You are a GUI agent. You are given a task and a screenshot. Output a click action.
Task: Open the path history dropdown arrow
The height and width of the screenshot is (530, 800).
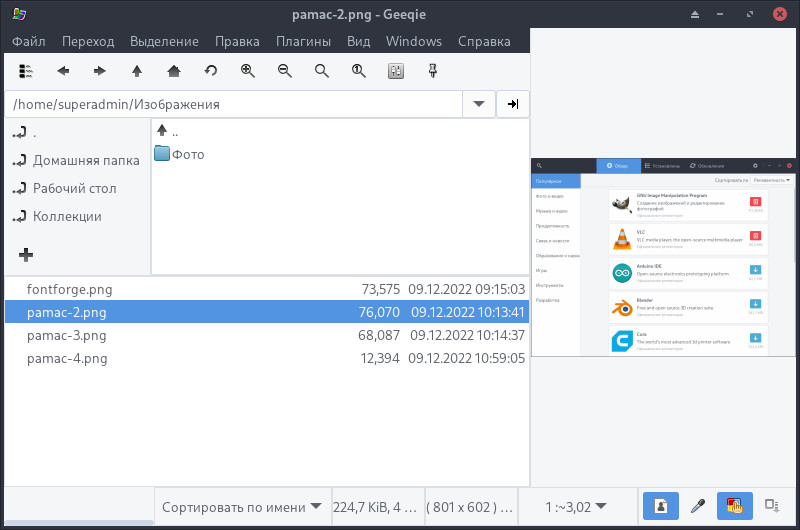[478, 104]
